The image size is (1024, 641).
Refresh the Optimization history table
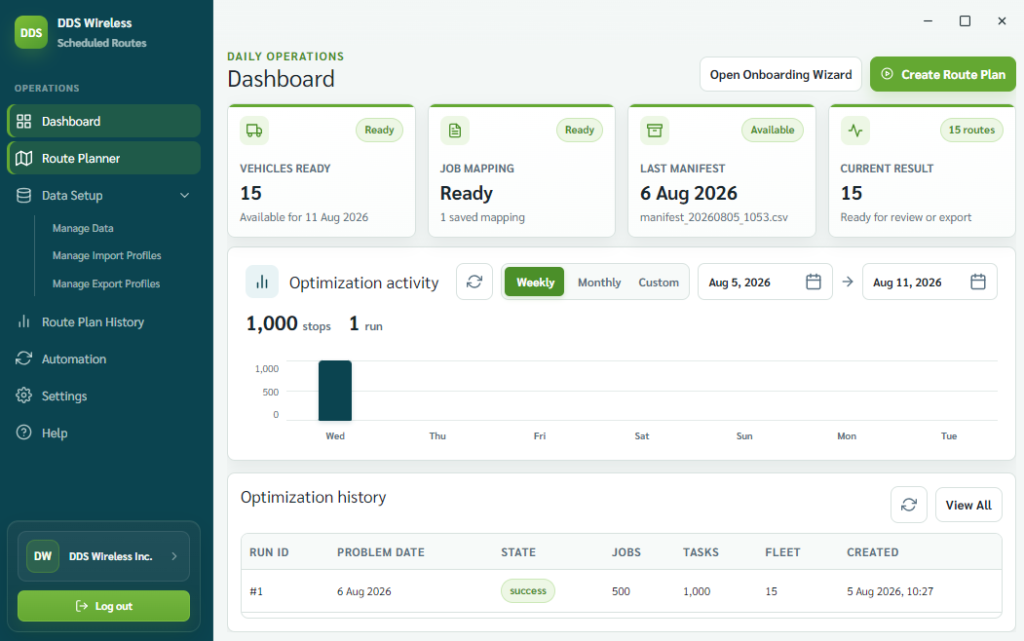(x=908, y=505)
